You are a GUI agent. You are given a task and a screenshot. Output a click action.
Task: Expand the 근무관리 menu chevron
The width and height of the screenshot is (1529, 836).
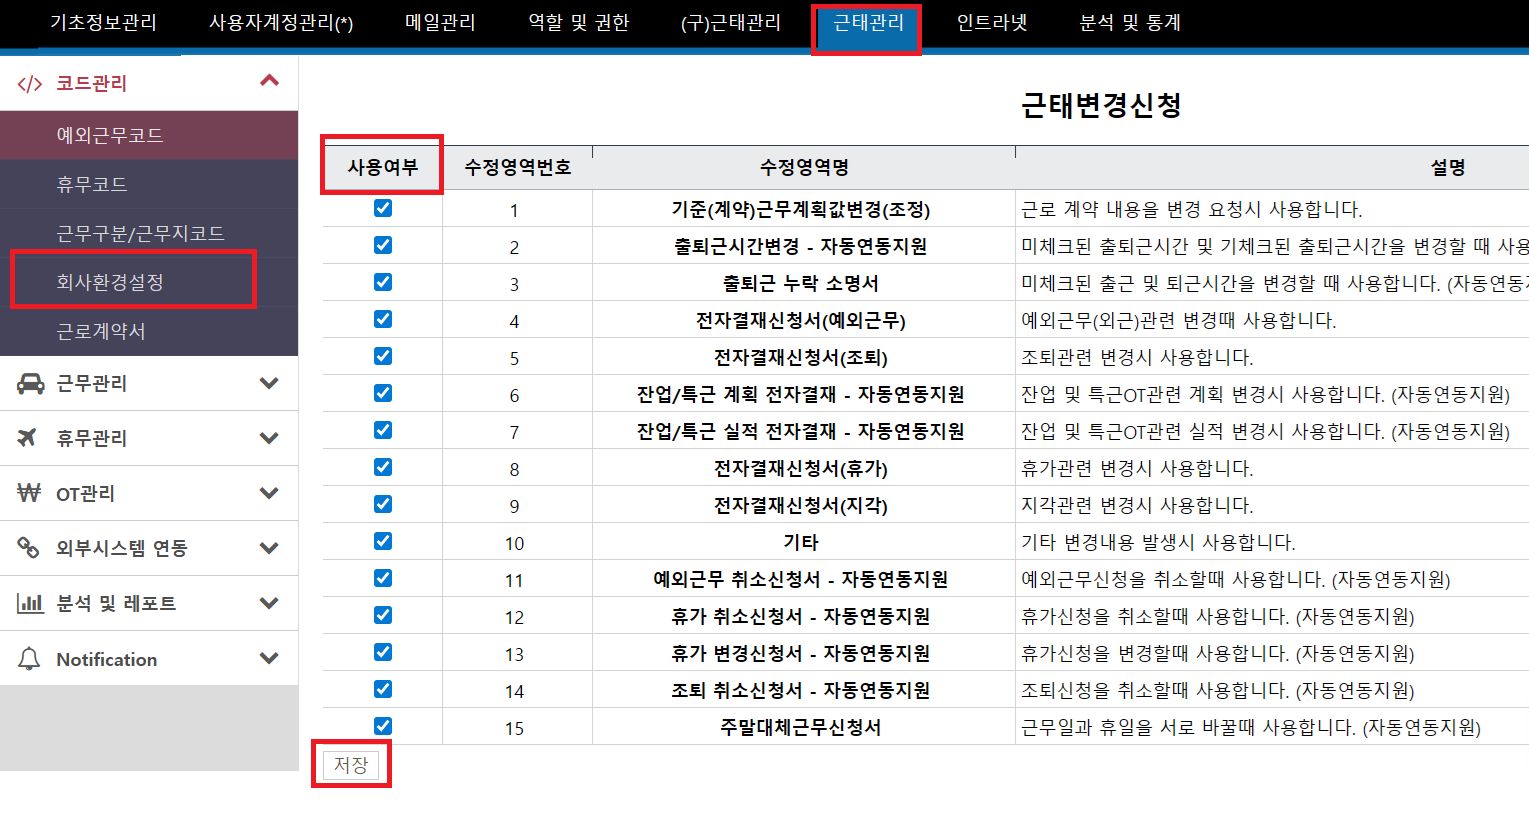click(x=269, y=383)
